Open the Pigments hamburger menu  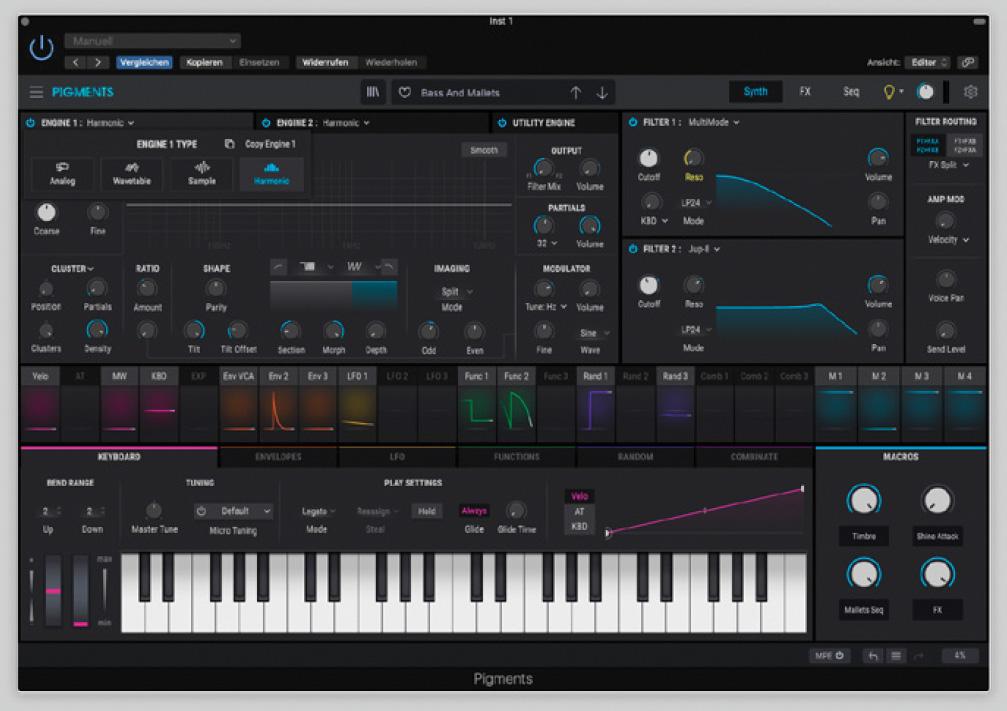pos(36,92)
